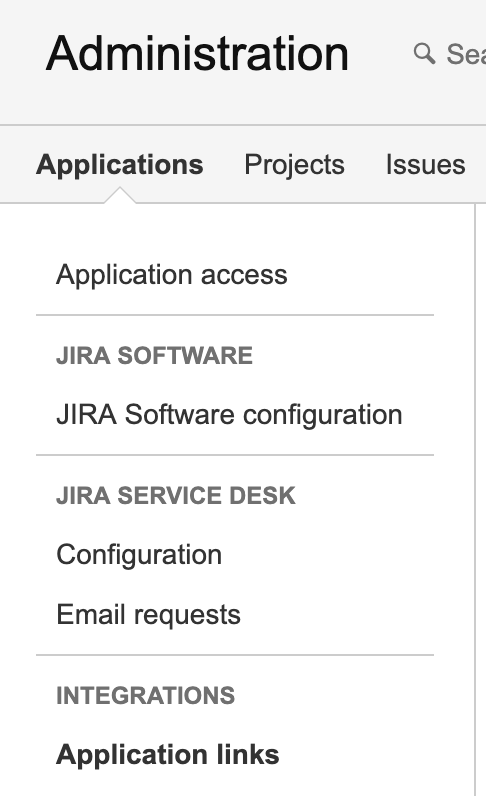
Task: Click the search magnifier icon
Action: click(x=424, y=53)
